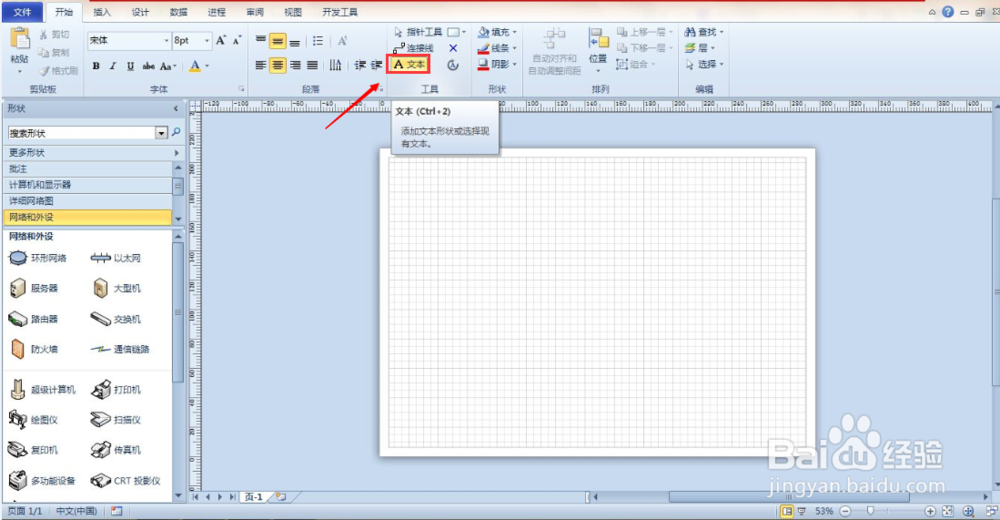Switch to the Insert (插入) tab

(102, 12)
